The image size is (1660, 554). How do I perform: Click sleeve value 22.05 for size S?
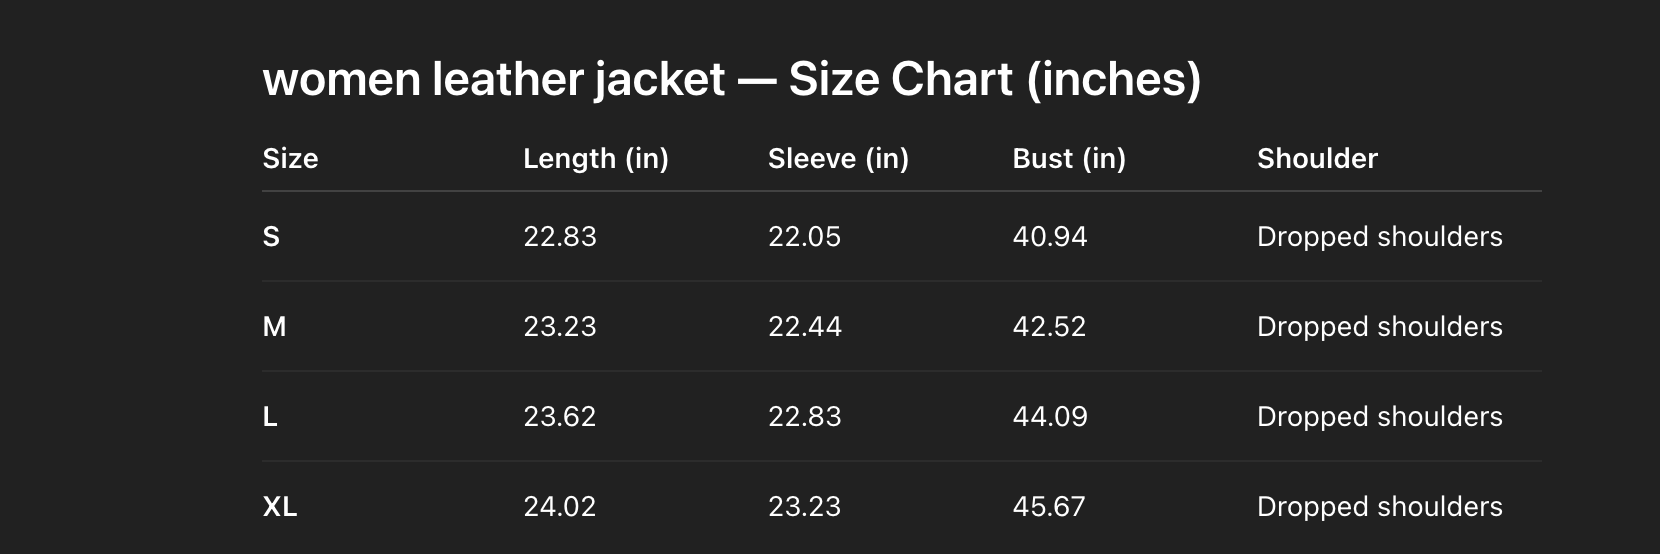804,237
